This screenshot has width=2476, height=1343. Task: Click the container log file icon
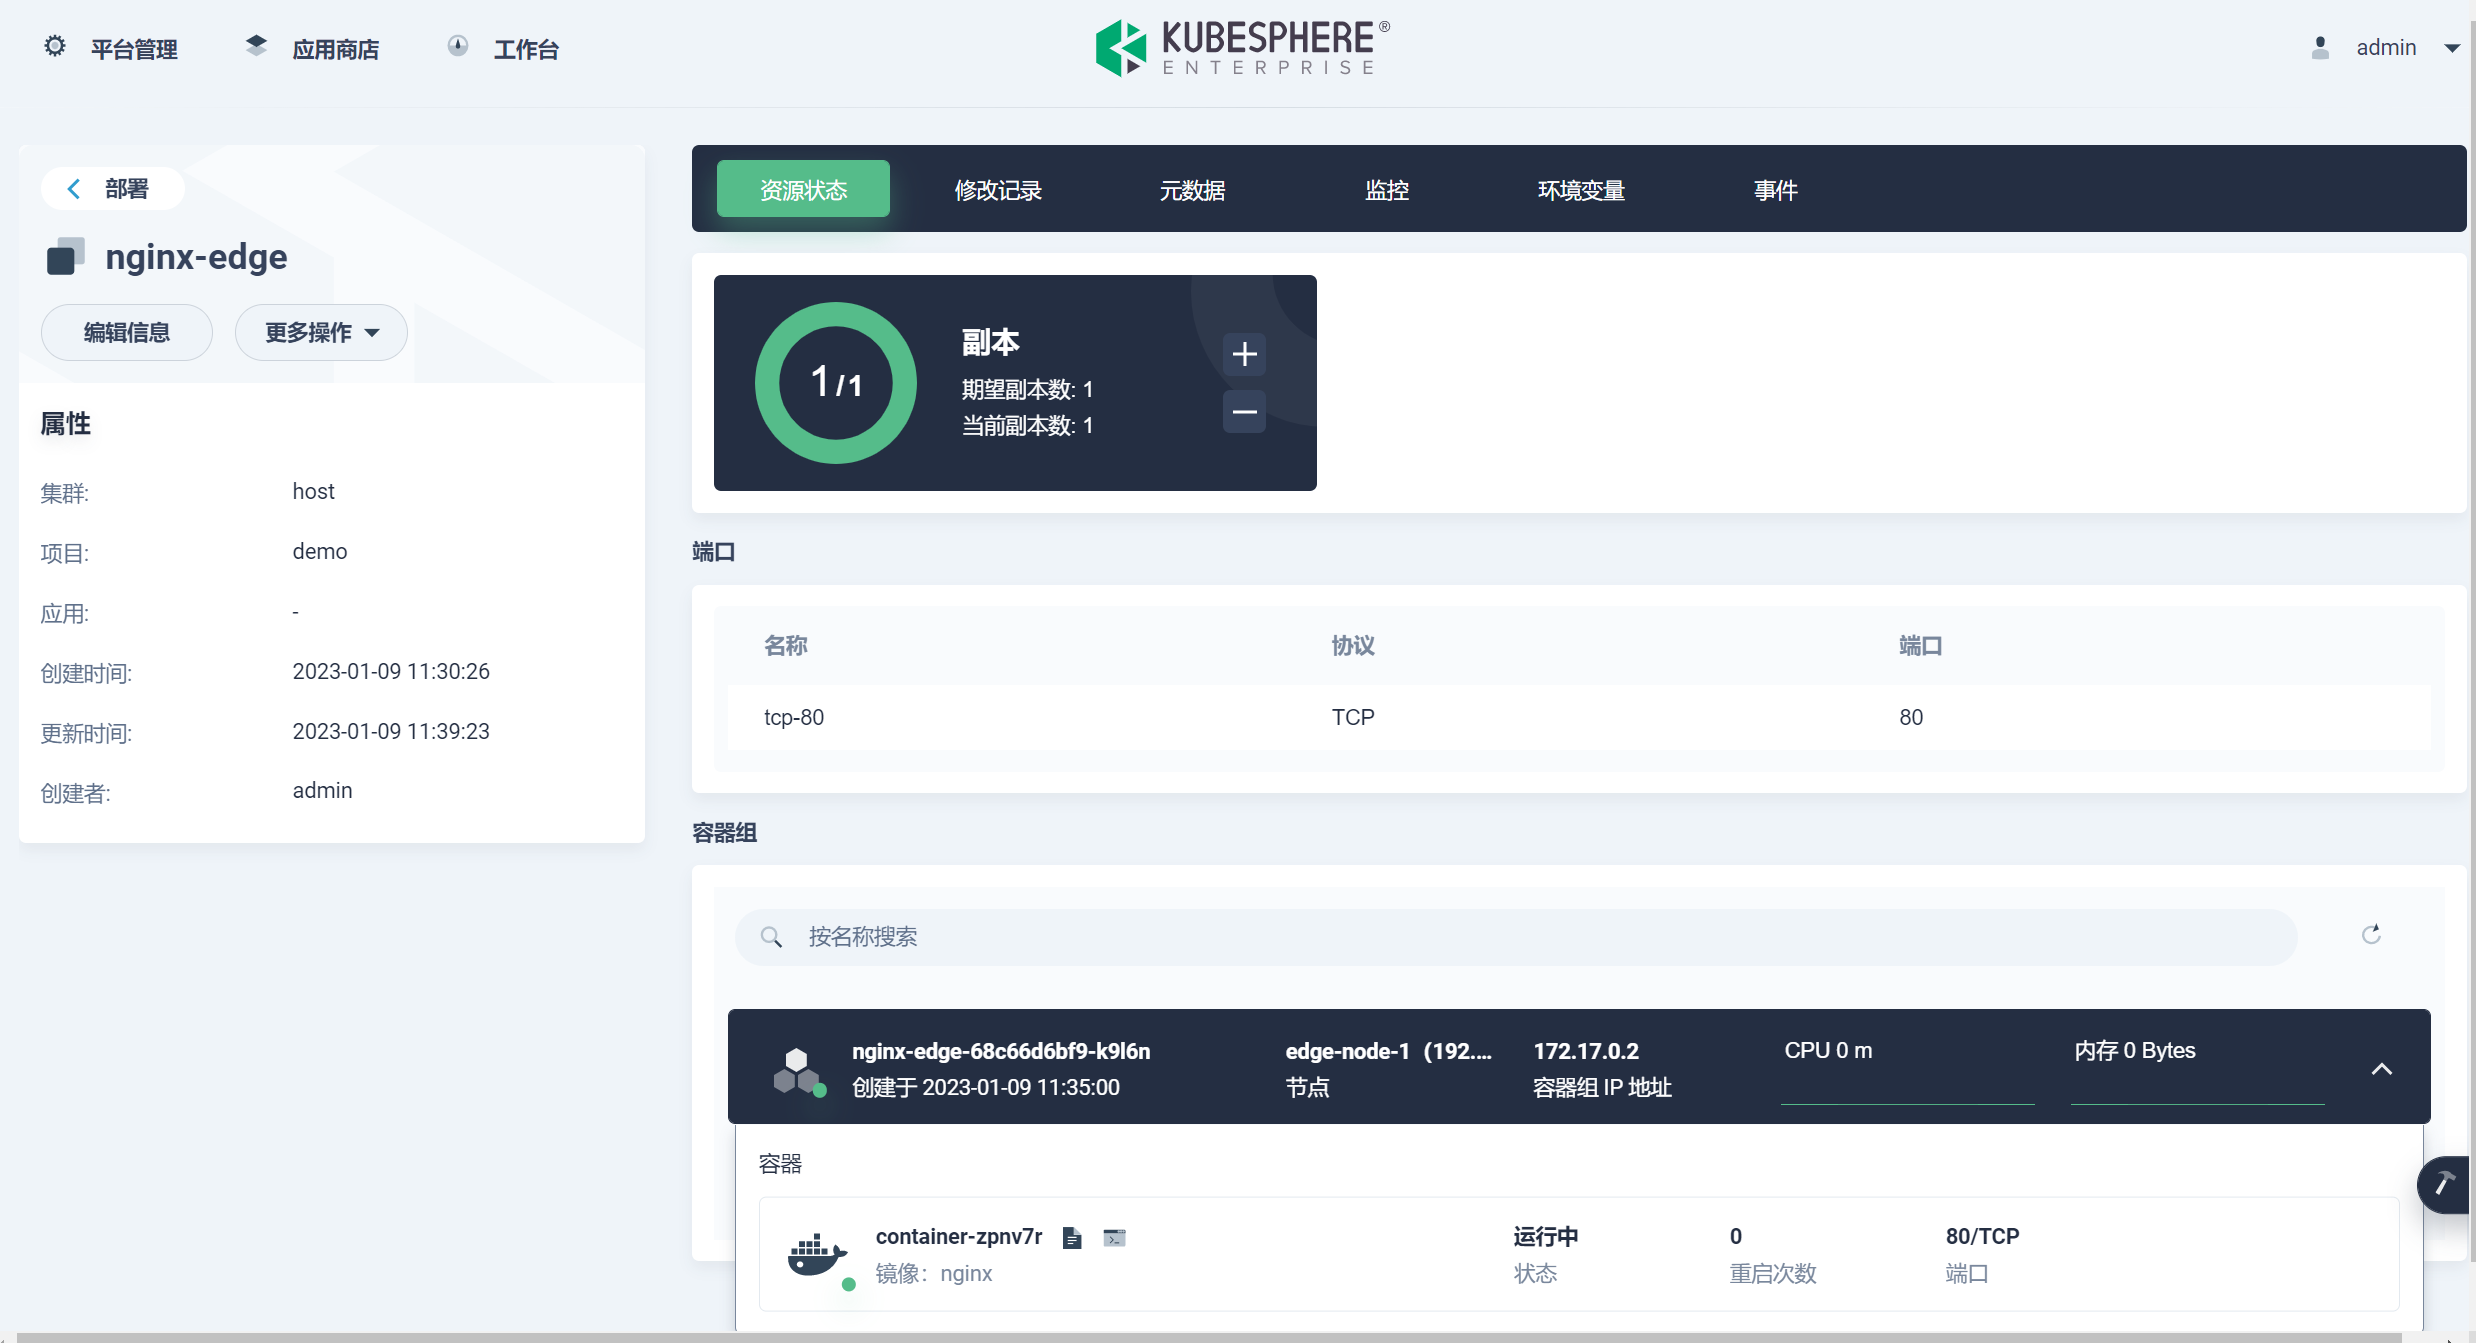[x=1072, y=1238]
